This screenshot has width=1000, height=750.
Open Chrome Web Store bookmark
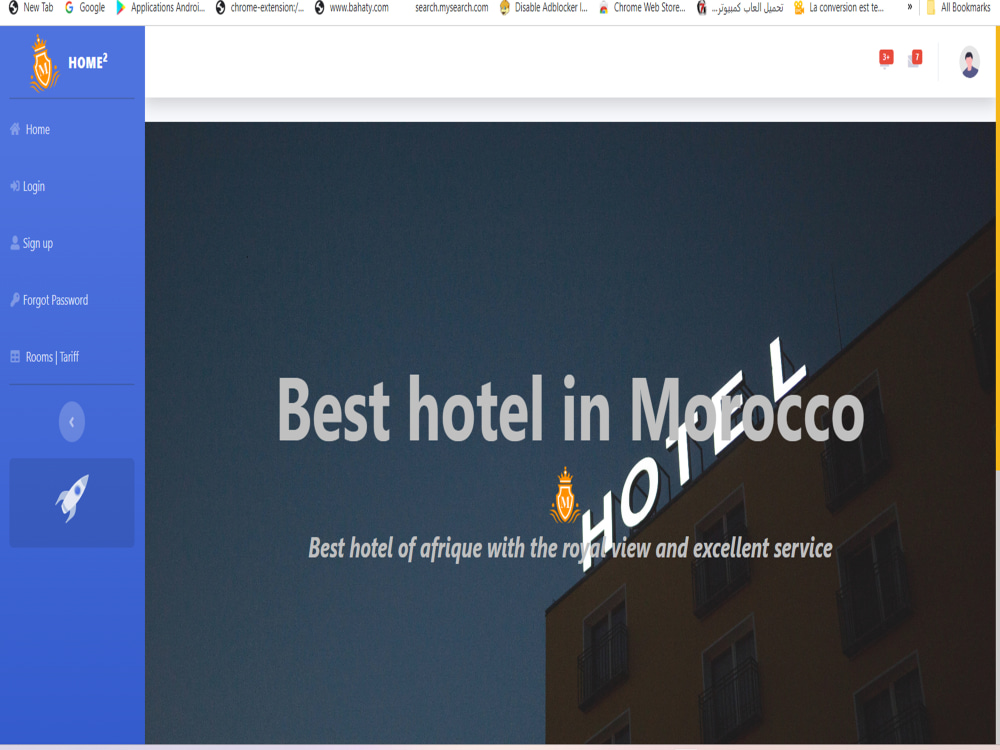pyautogui.click(x=642, y=8)
